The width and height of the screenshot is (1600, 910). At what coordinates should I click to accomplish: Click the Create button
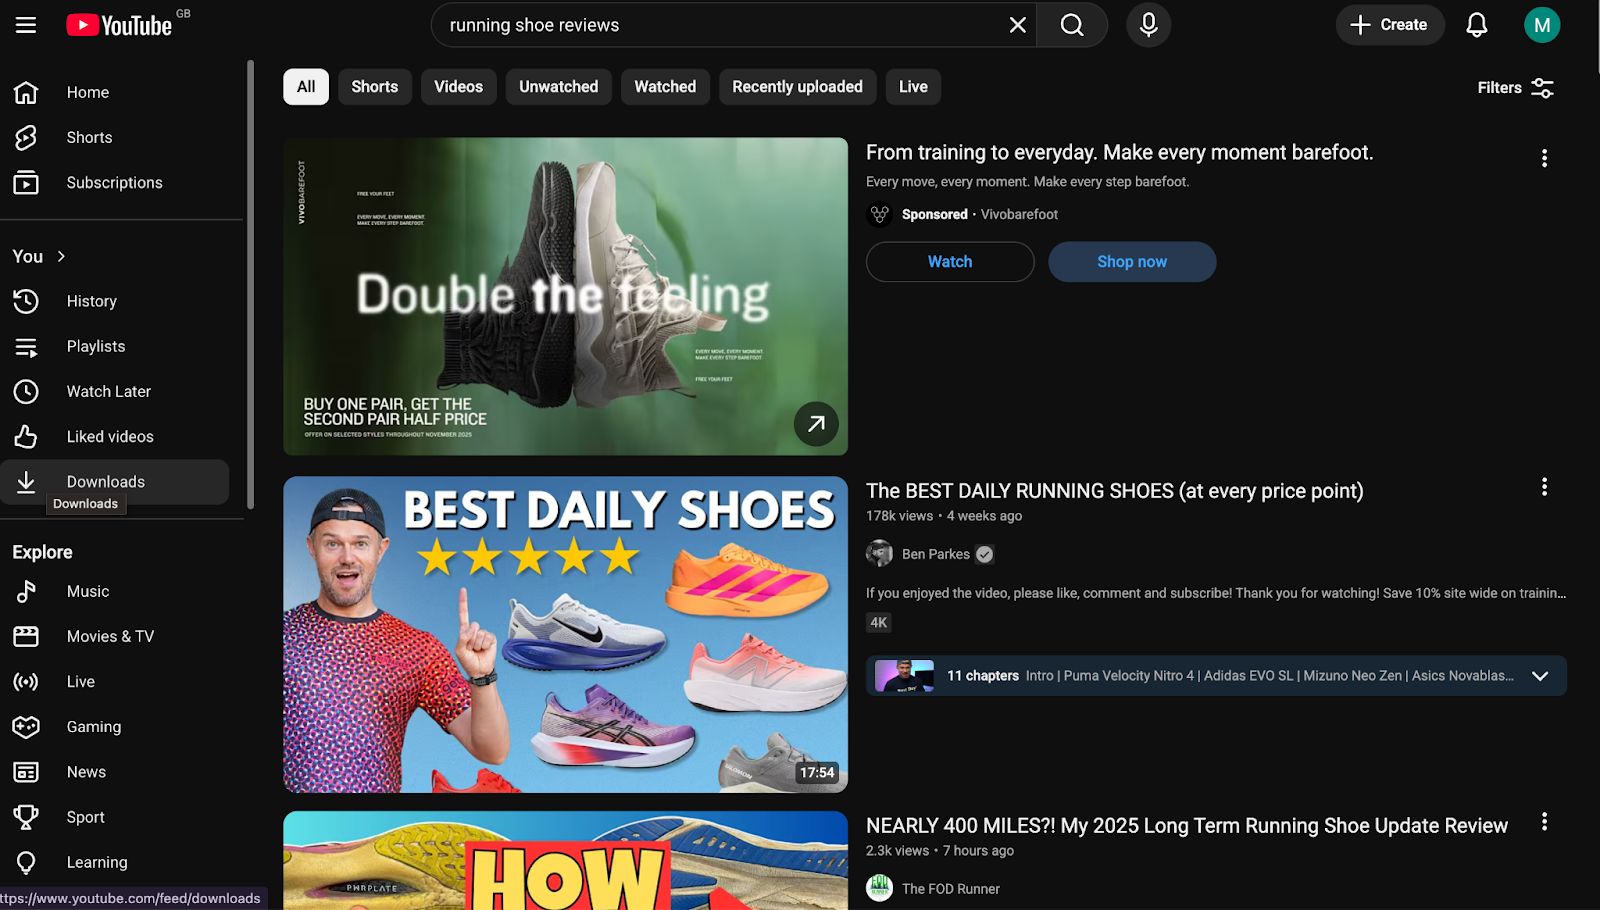click(1389, 25)
